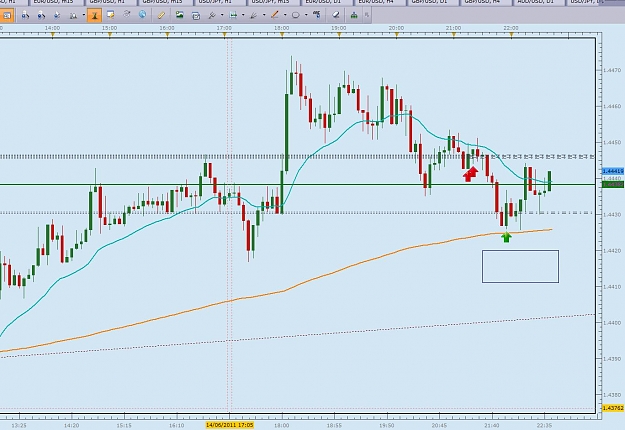The height and width of the screenshot is (430, 625).
Task: Expand dropdown arrow next to levels tool
Action: coord(243,16)
